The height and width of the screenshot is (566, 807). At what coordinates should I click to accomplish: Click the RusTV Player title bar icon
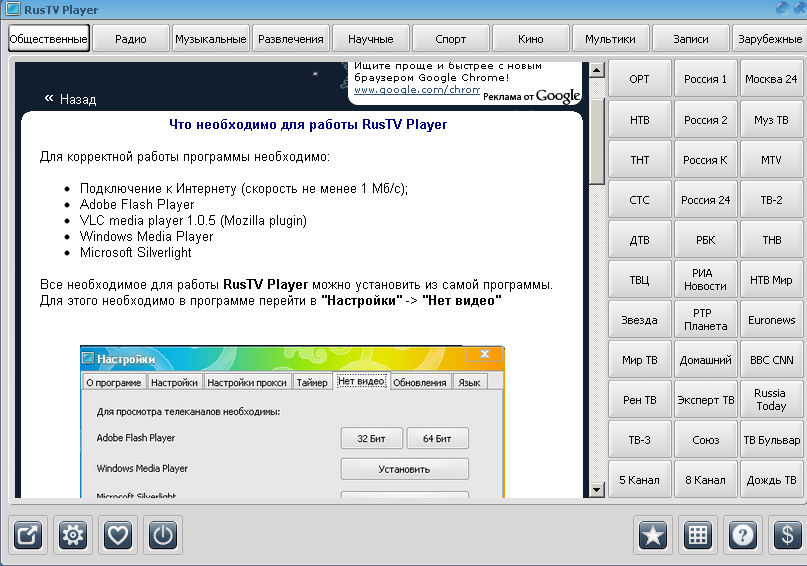pyautogui.click(x=12, y=9)
